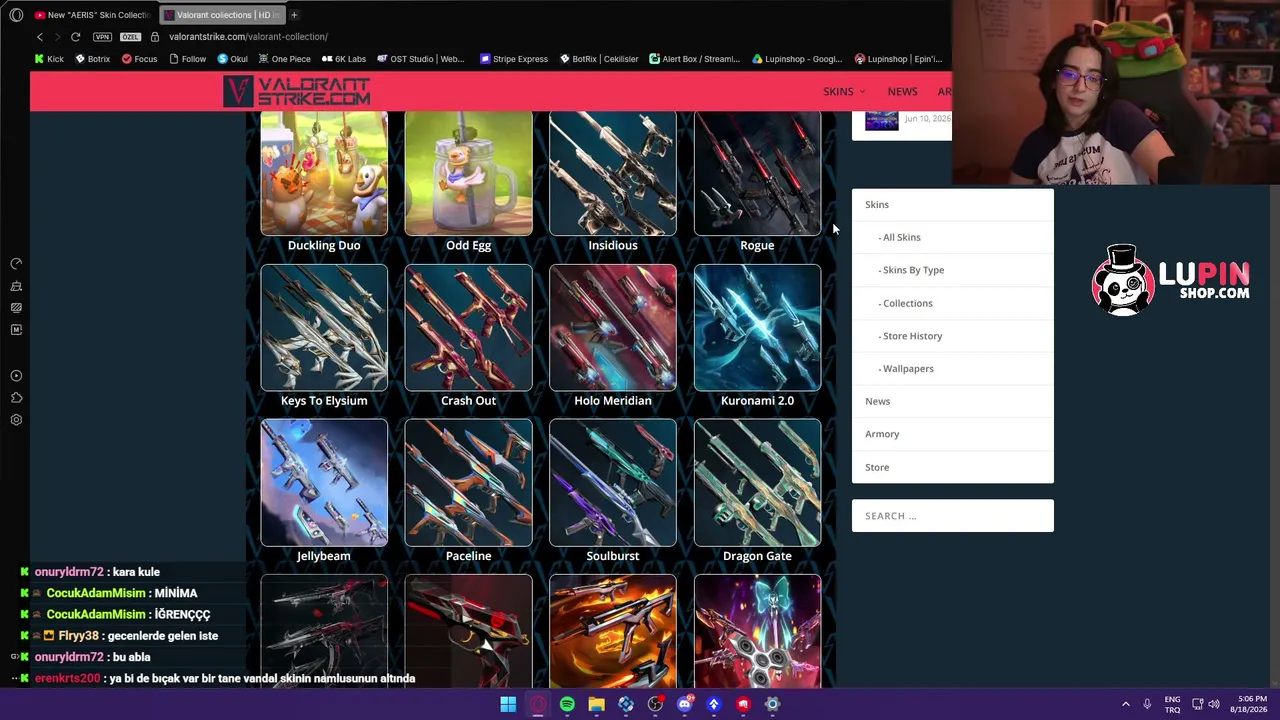Select All Skins in the sidebar
This screenshot has width=1280, height=720.
(900, 237)
